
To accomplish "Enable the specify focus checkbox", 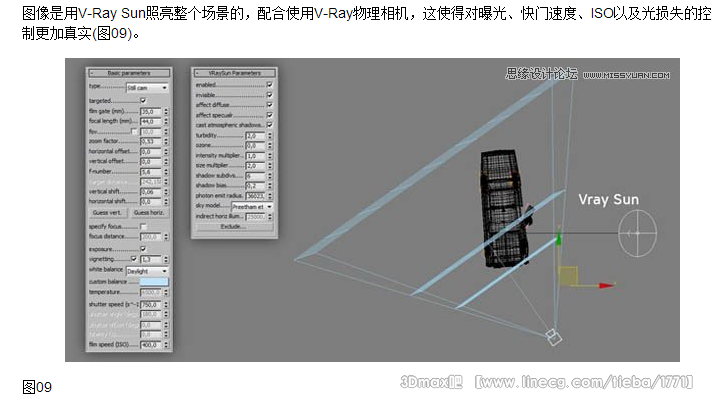I will point(143,226).
